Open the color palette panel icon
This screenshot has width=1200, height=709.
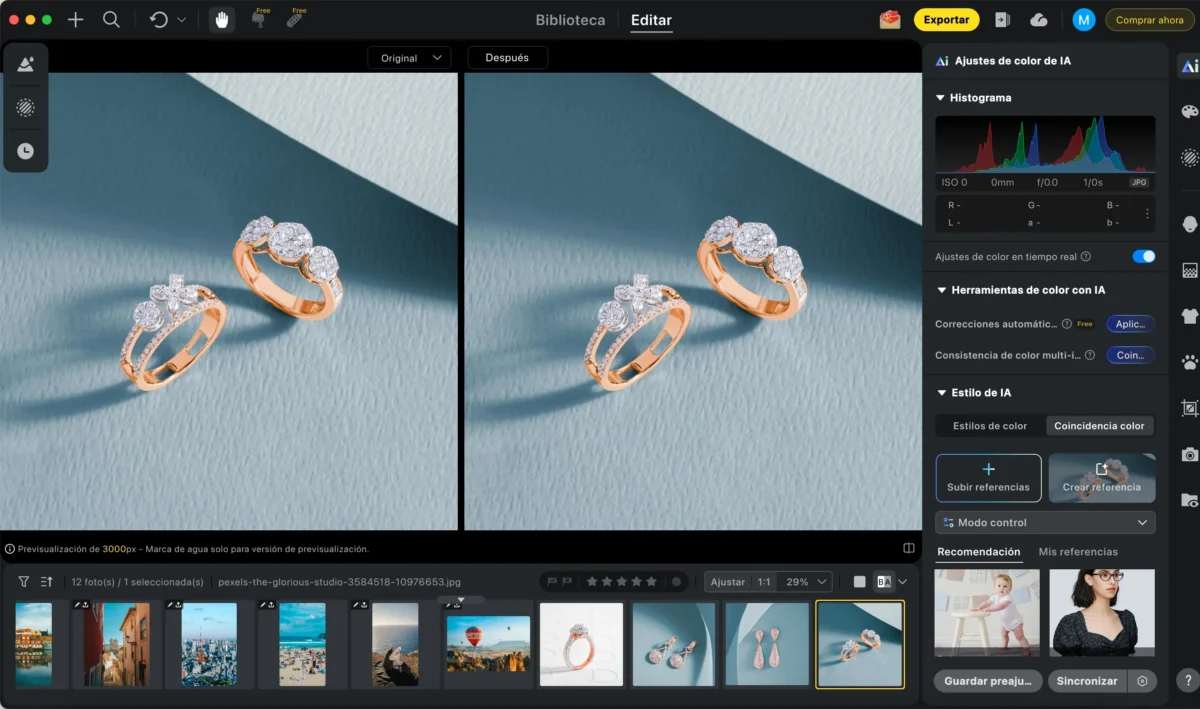point(1189,111)
